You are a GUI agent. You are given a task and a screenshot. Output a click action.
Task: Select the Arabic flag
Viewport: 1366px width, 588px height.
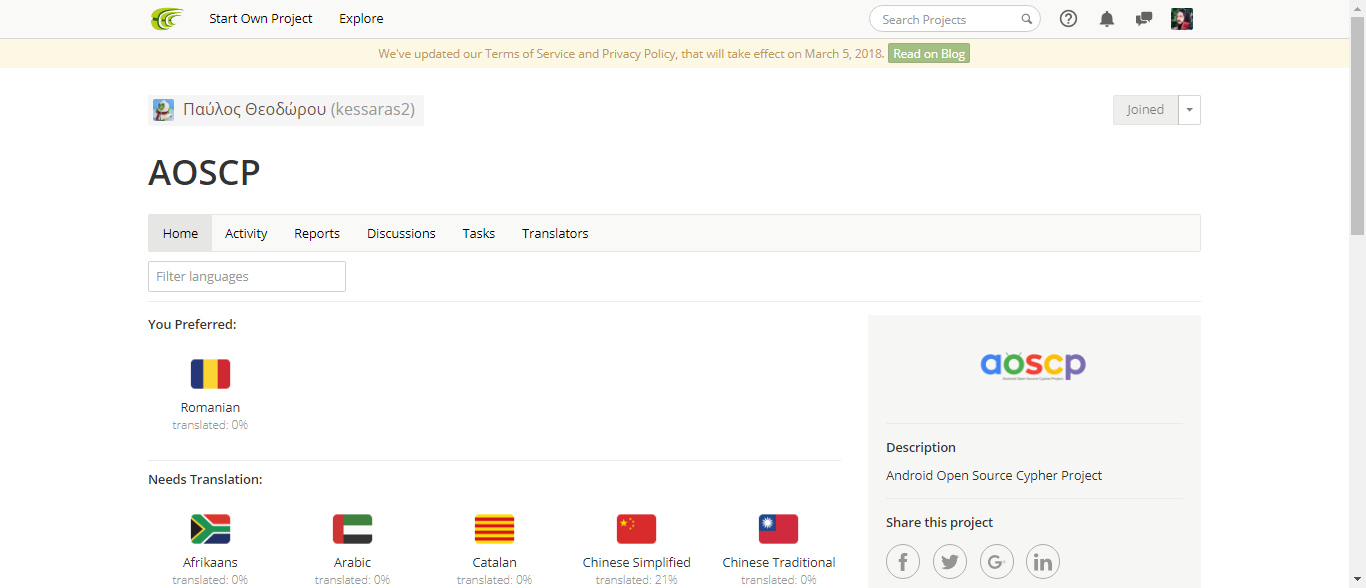point(352,529)
